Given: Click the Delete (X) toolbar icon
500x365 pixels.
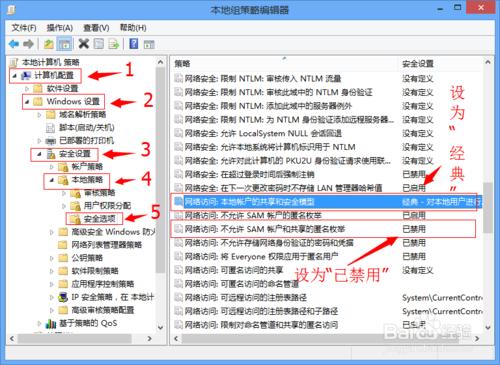Looking at the screenshot, I should coord(84,44).
